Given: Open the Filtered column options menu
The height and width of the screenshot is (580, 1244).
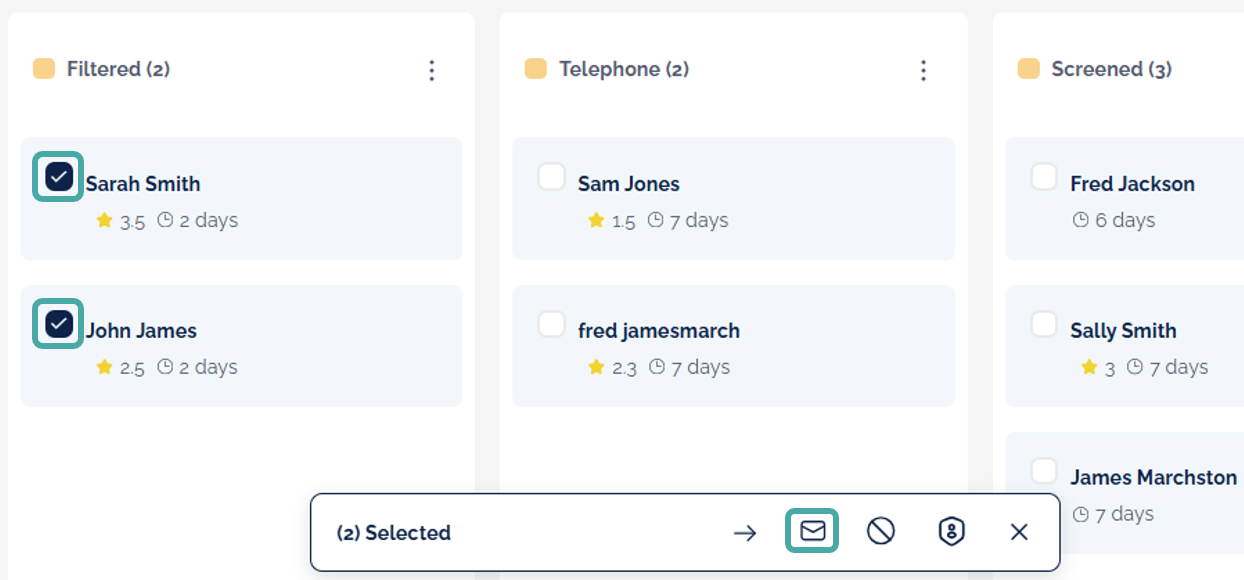Looking at the screenshot, I should tap(432, 70).
